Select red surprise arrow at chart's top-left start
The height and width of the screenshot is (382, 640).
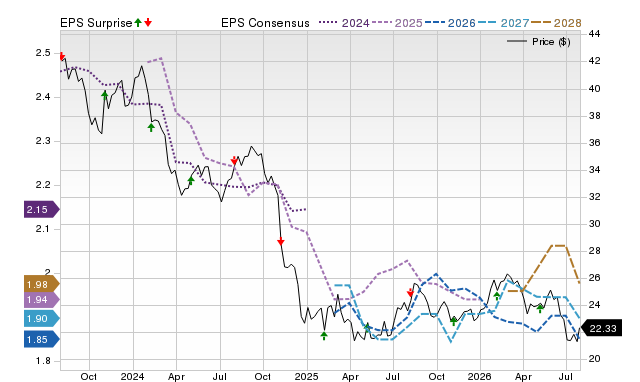pyautogui.click(x=62, y=56)
